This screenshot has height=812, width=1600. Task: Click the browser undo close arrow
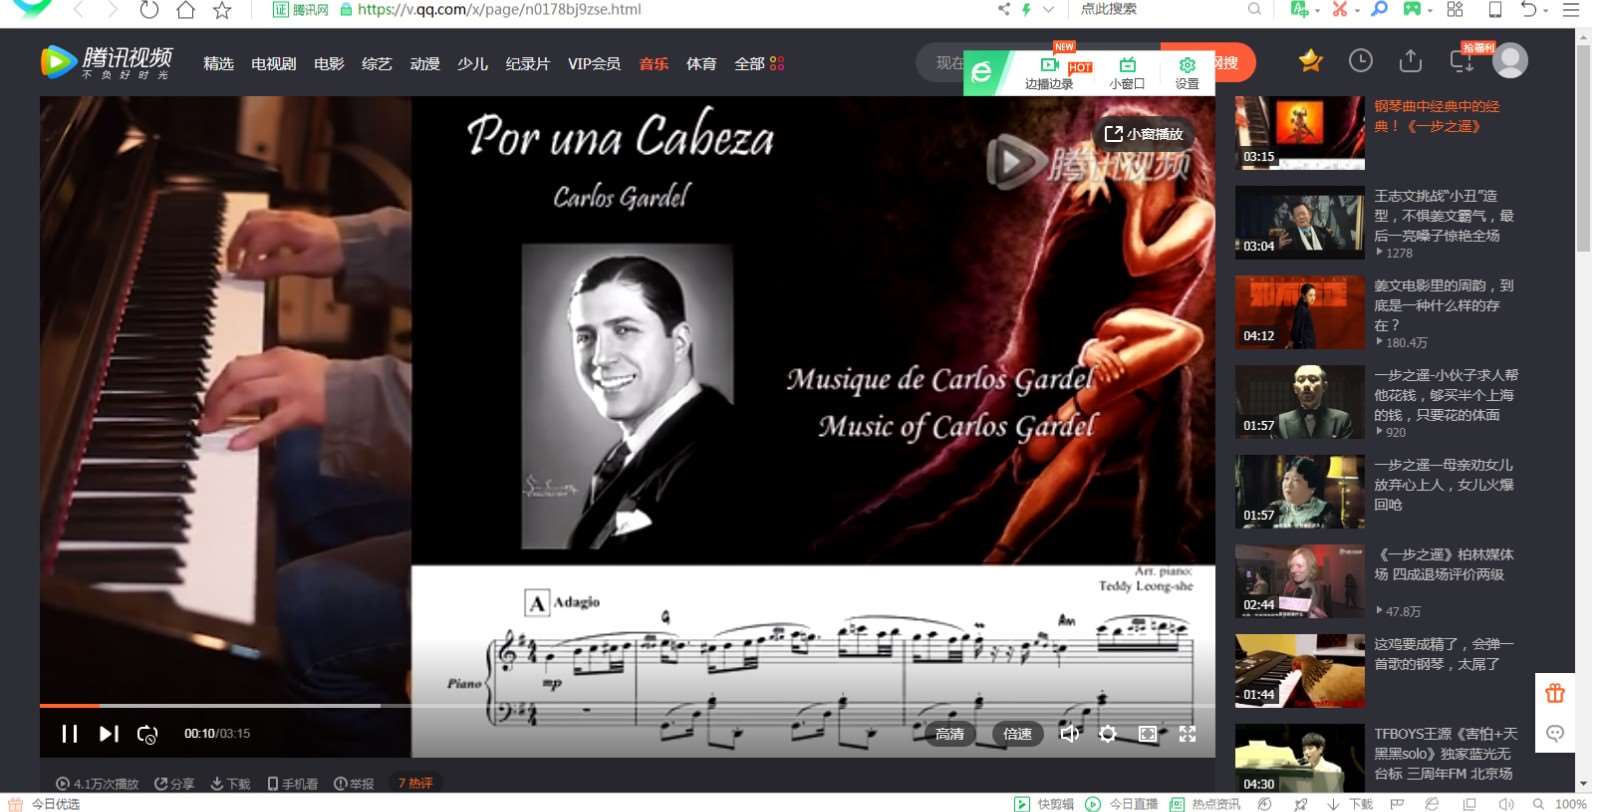point(1528,9)
